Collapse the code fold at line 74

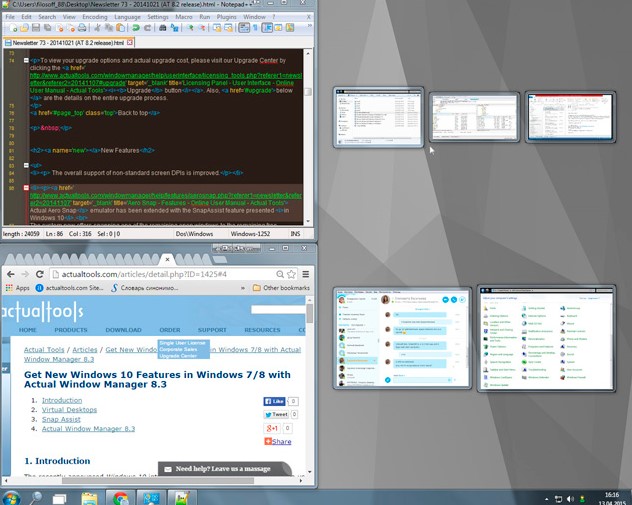click(x=26, y=61)
